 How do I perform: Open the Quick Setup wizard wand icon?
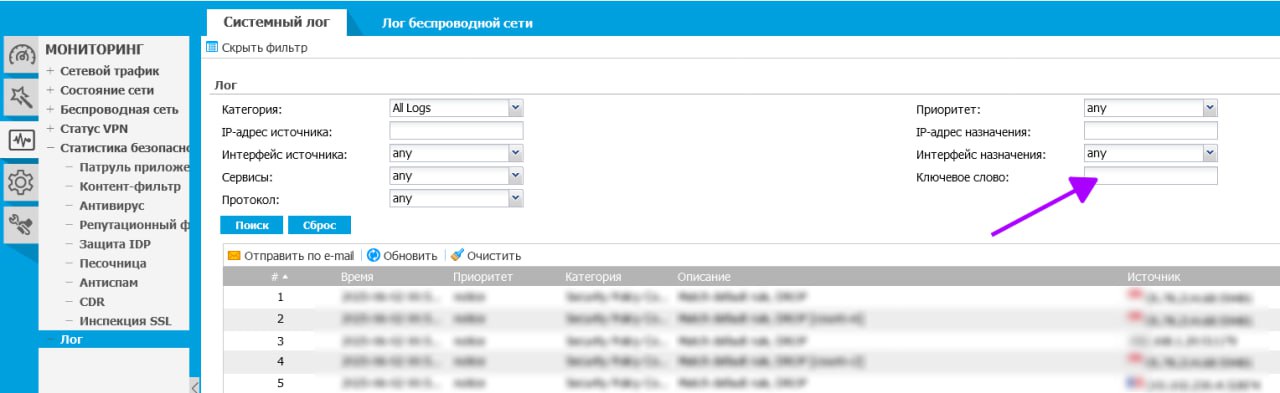(20, 98)
